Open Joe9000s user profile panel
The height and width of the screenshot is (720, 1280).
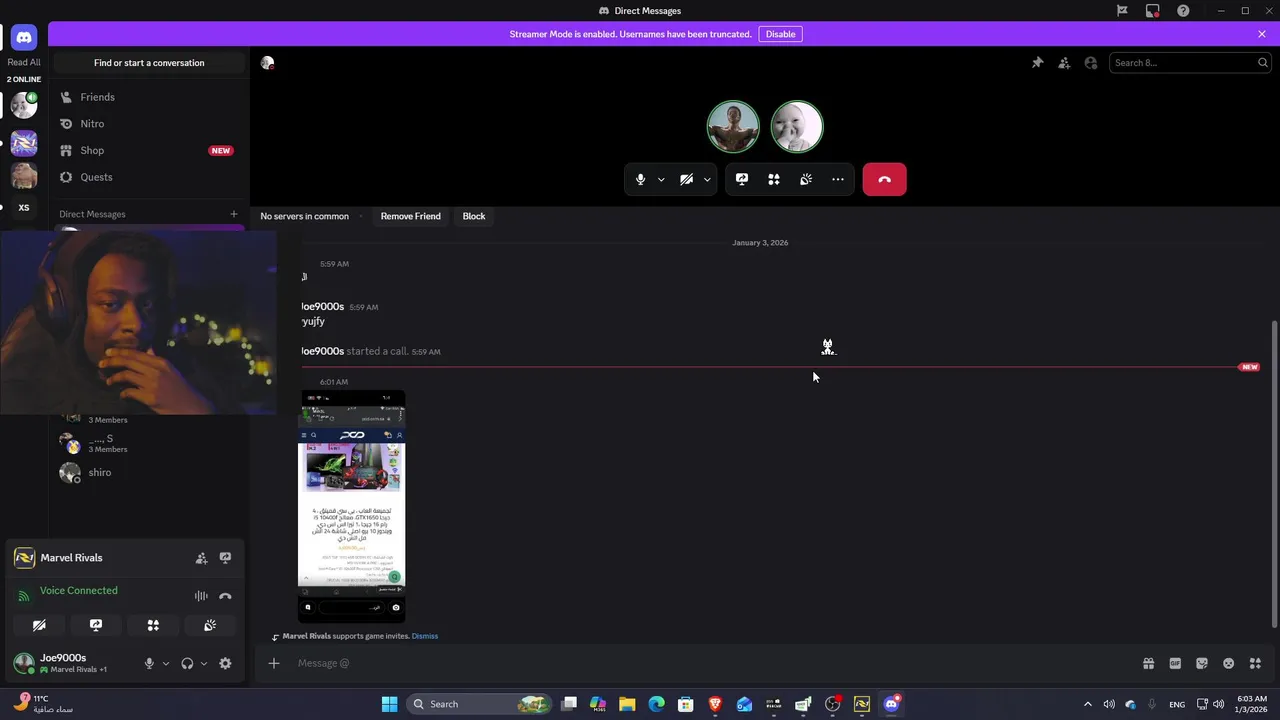[x=75, y=663]
